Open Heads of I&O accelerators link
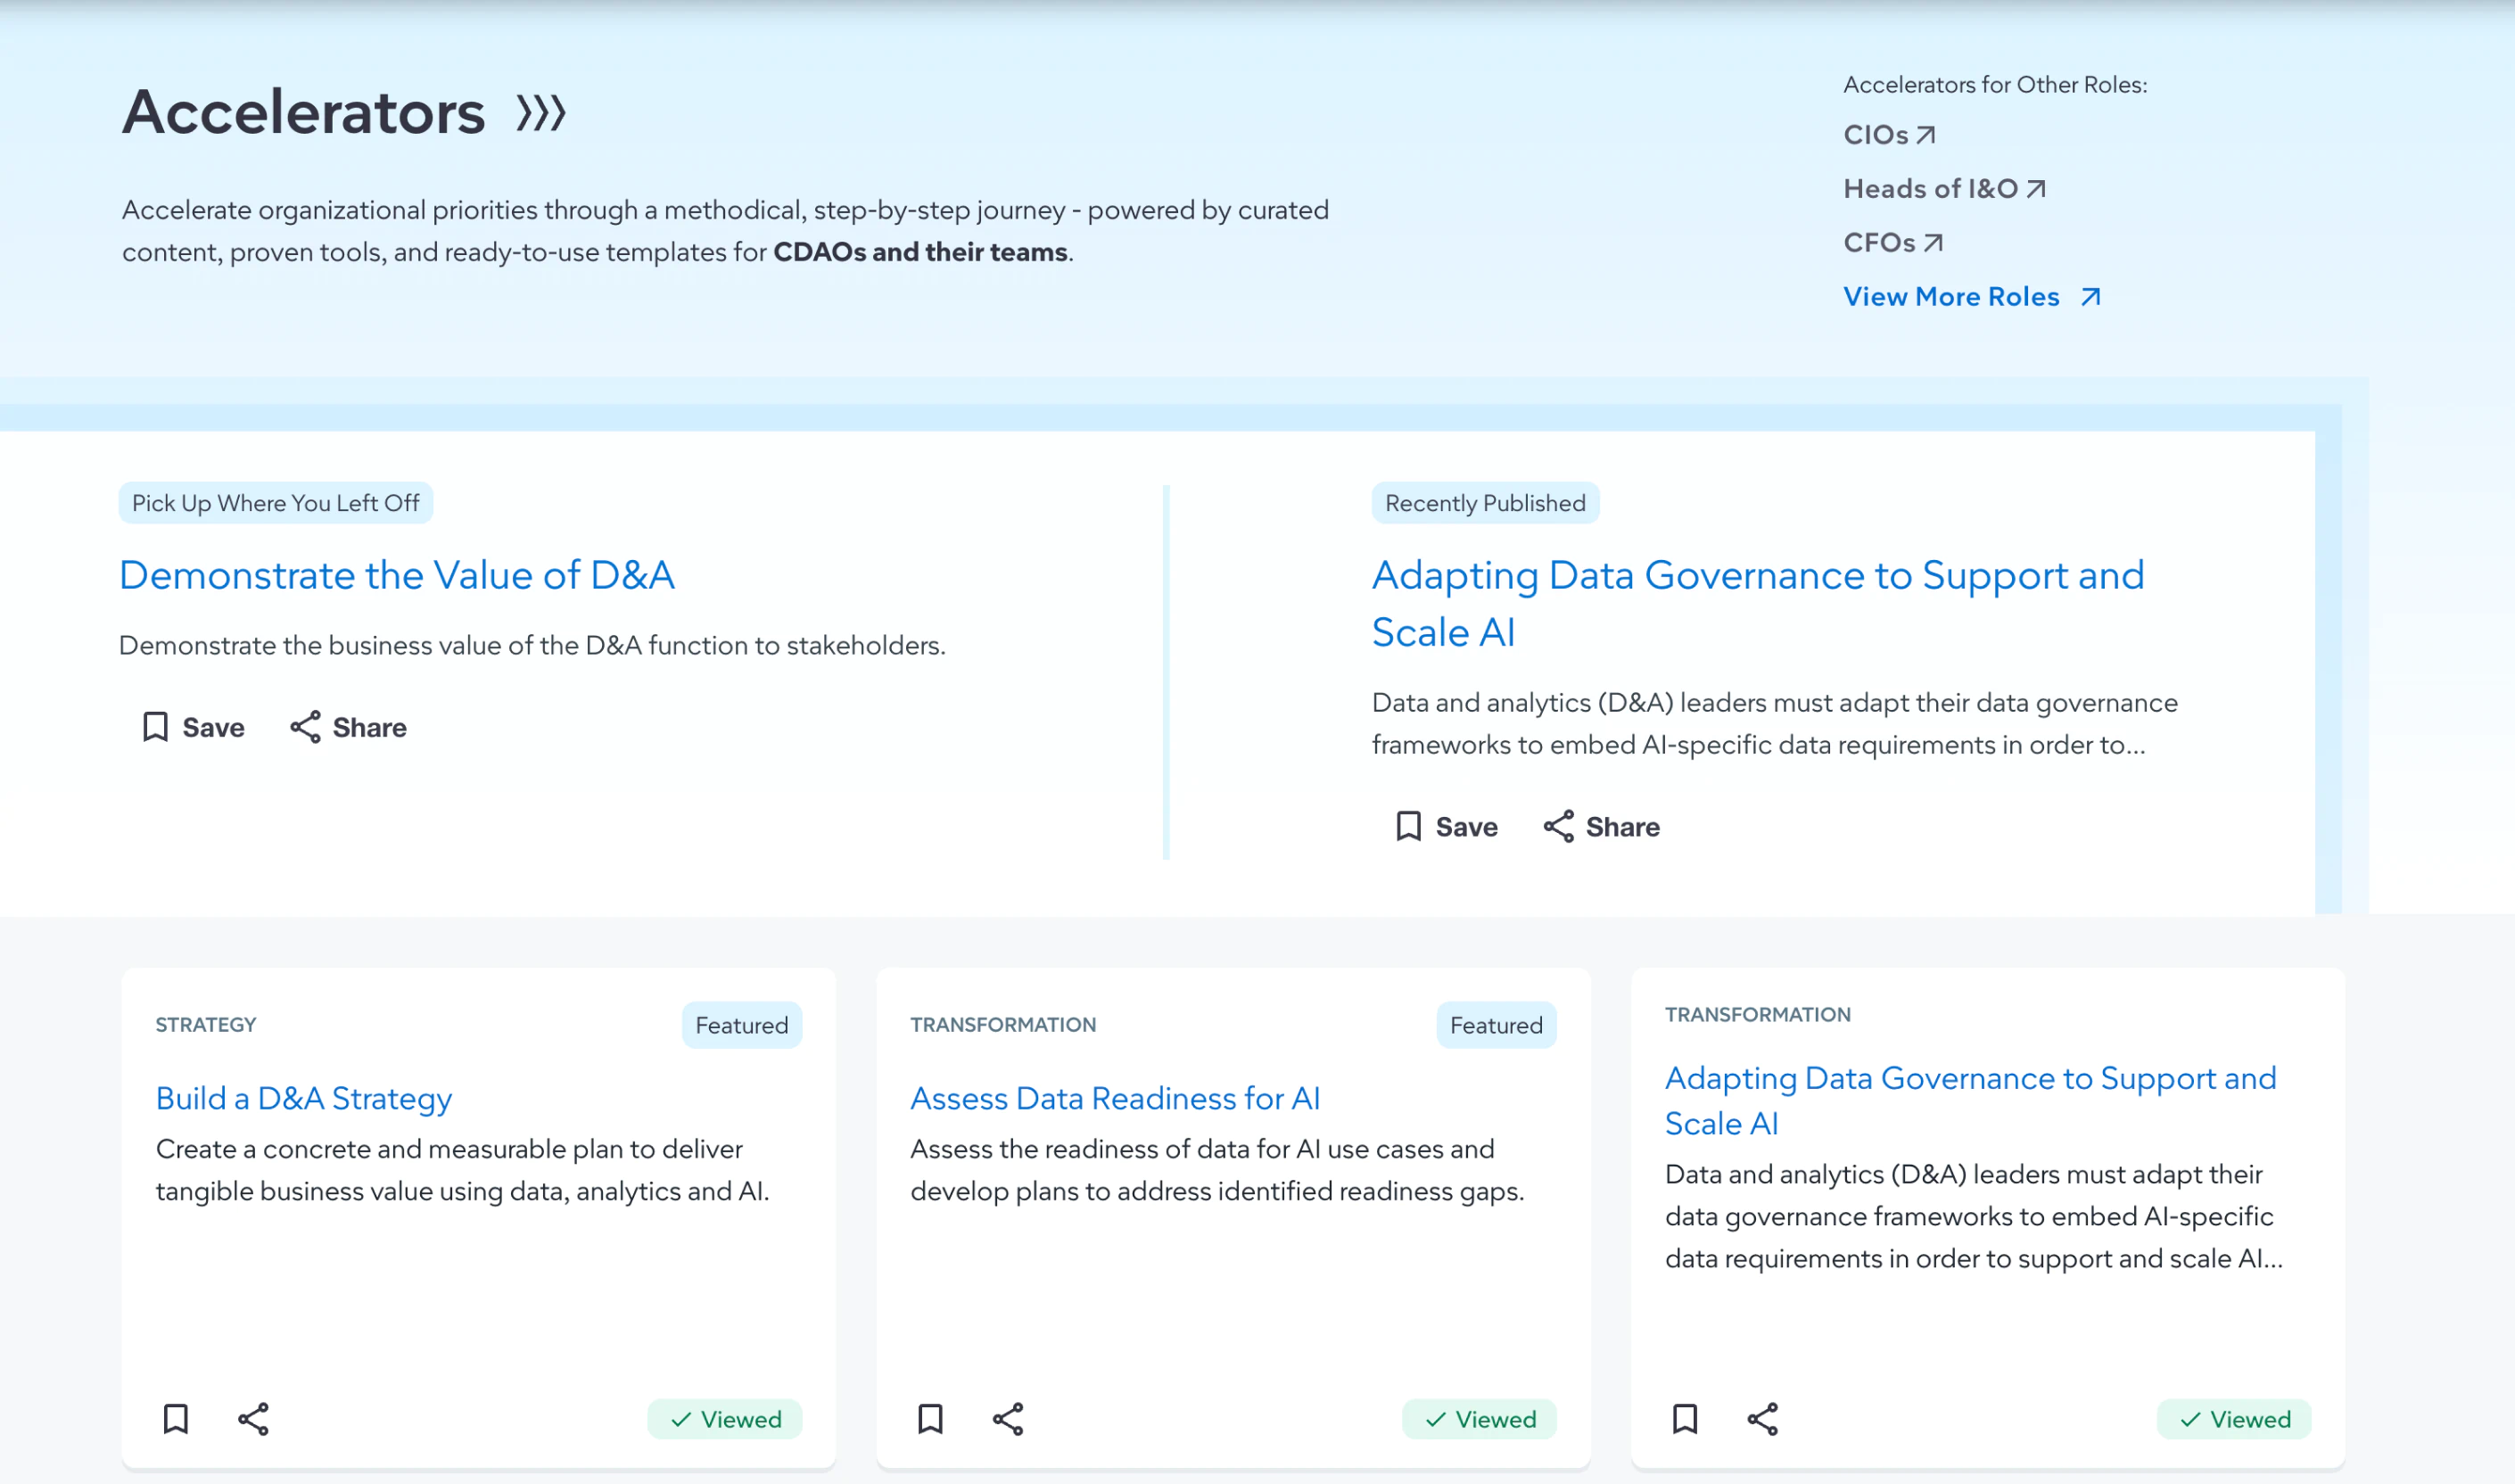The width and height of the screenshot is (2515, 1484). click(x=1944, y=189)
